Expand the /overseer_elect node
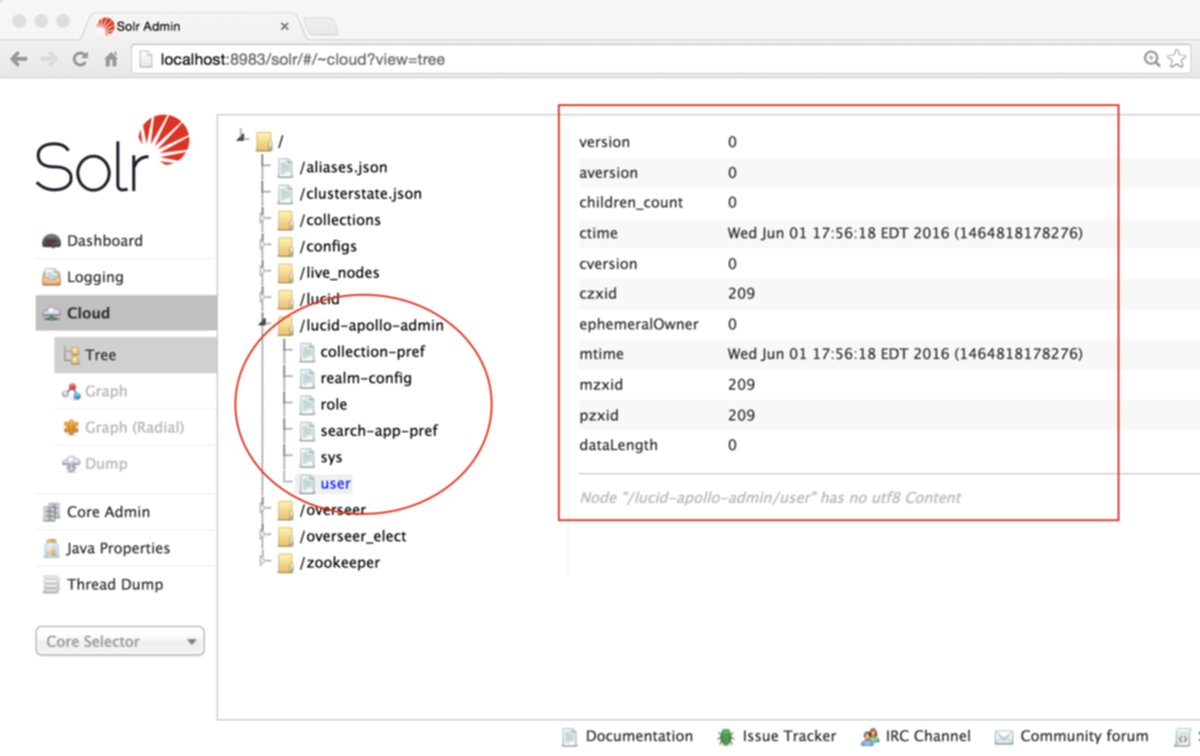The width and height of the screenshot is (1200, 756). (x=264, y=536)
